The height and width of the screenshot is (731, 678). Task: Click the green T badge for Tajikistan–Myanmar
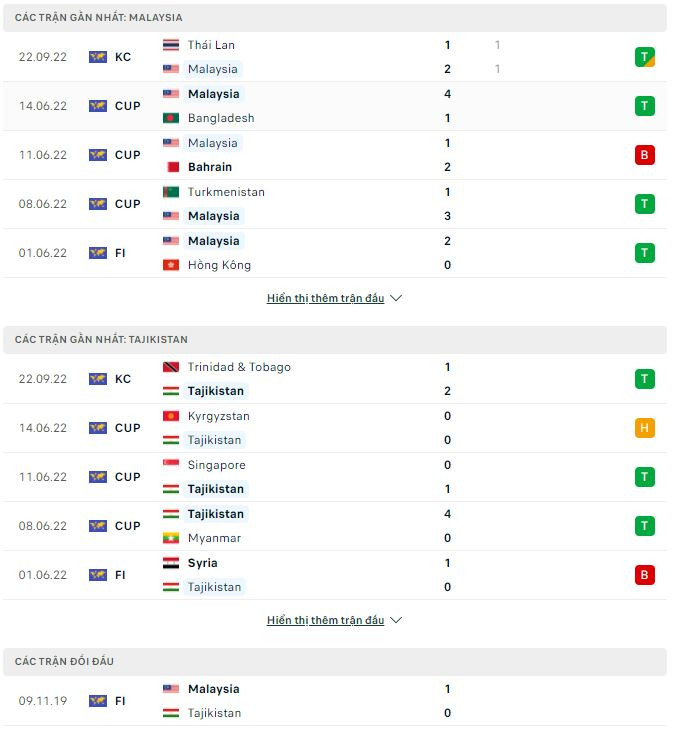645,526
